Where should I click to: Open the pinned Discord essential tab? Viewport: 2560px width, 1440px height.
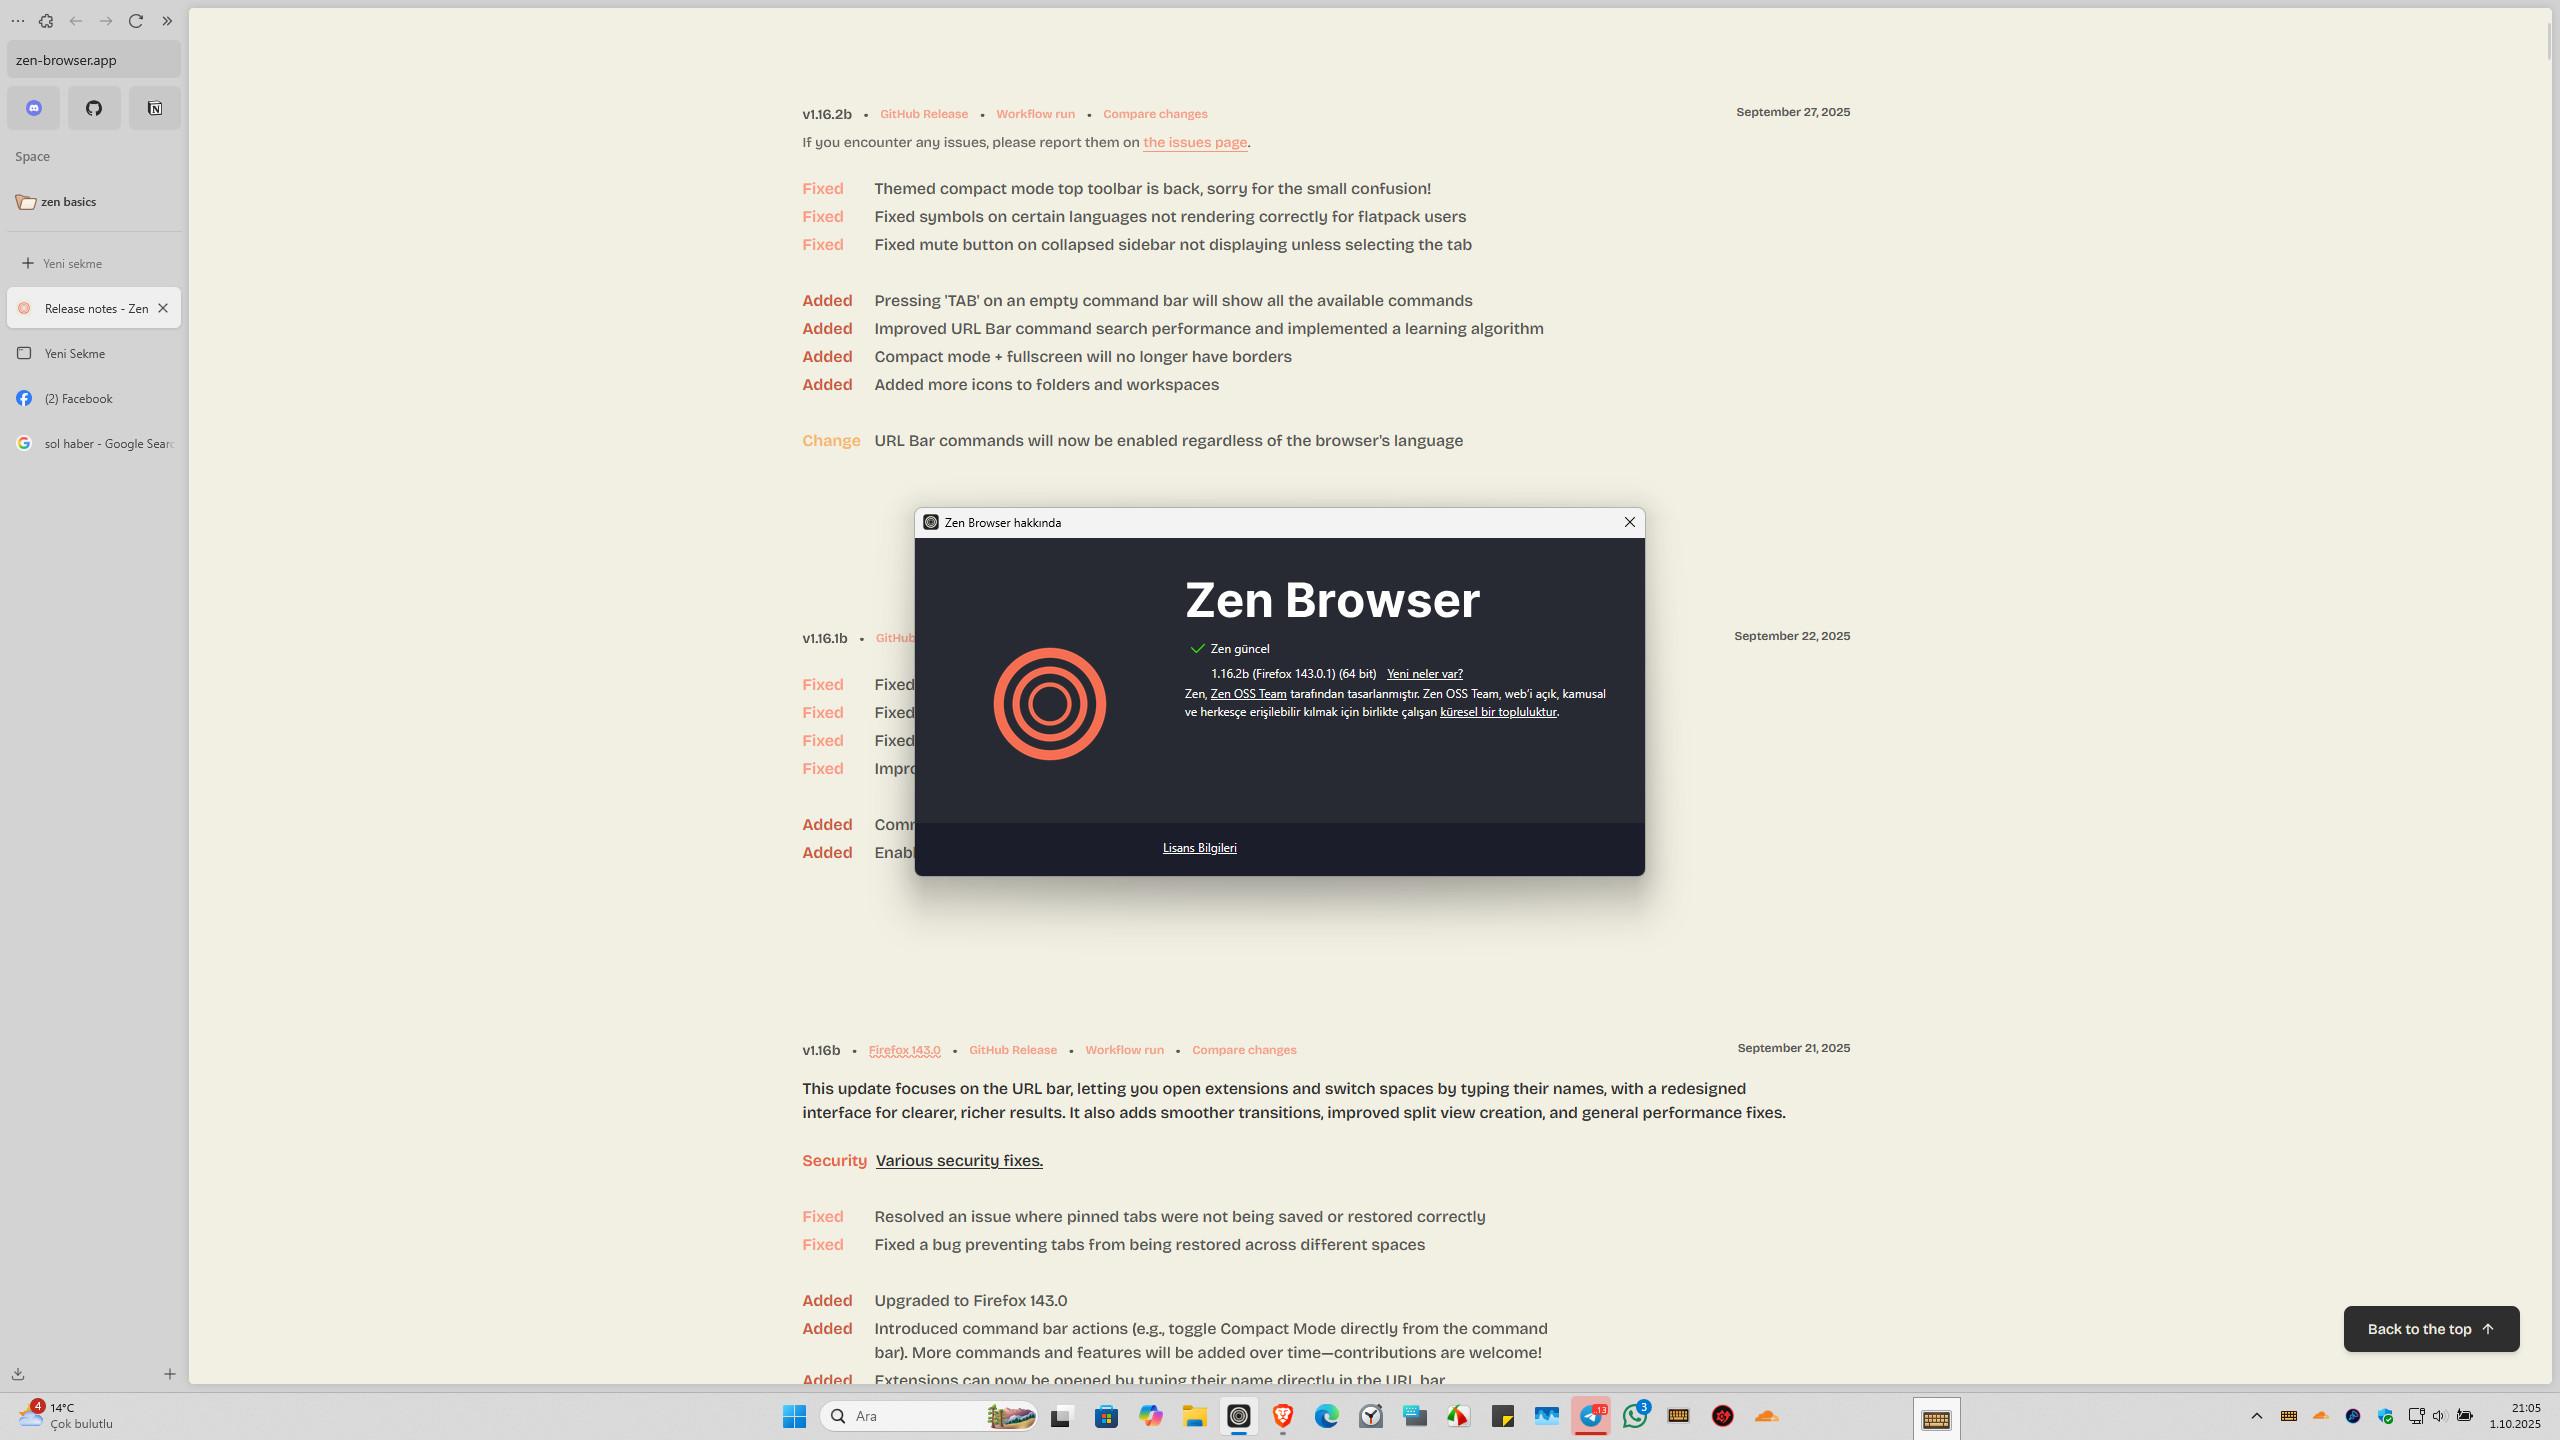click(x=34, y=108)
